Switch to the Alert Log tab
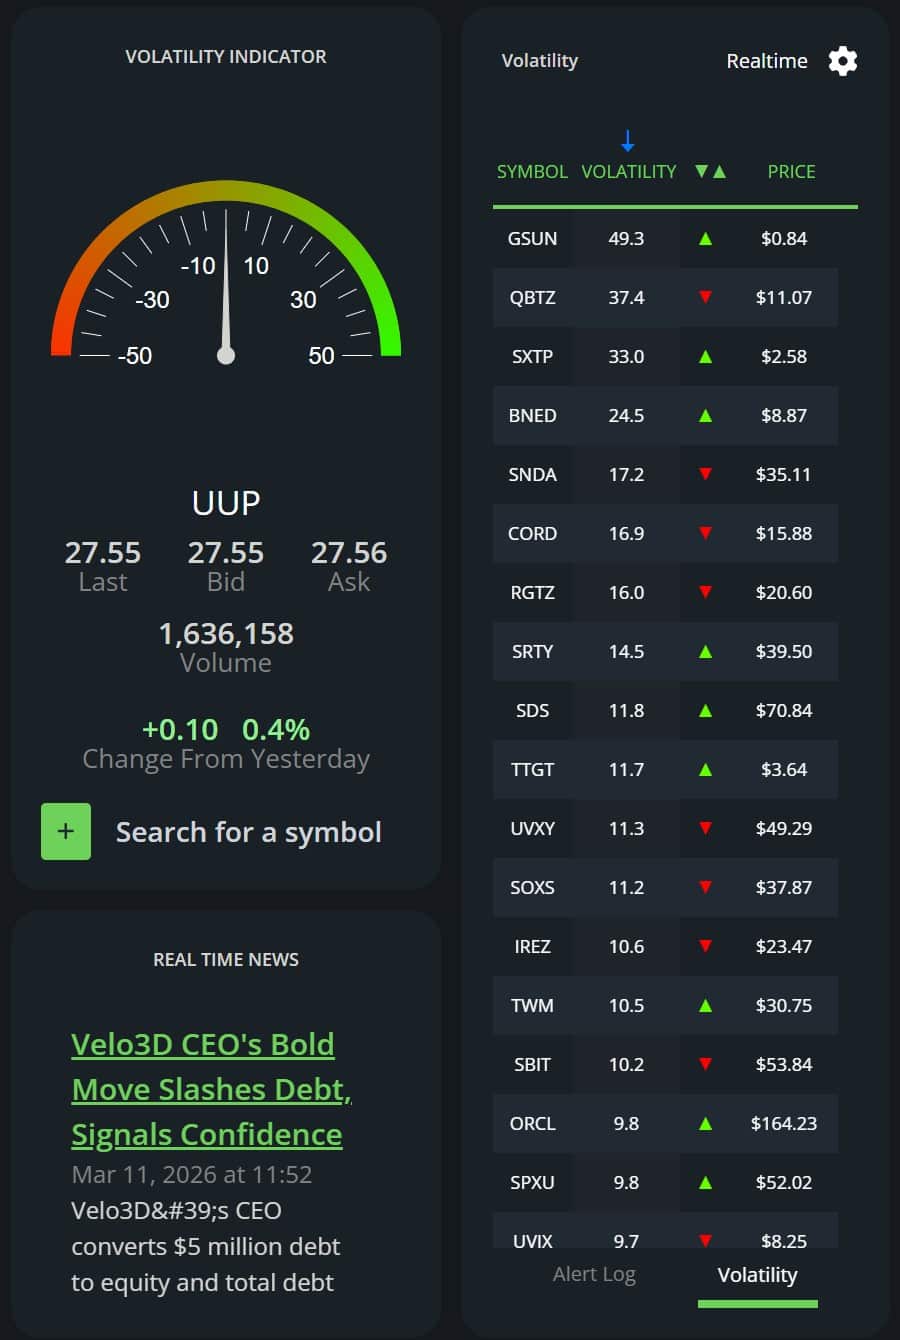 (x=594, y=1273)
